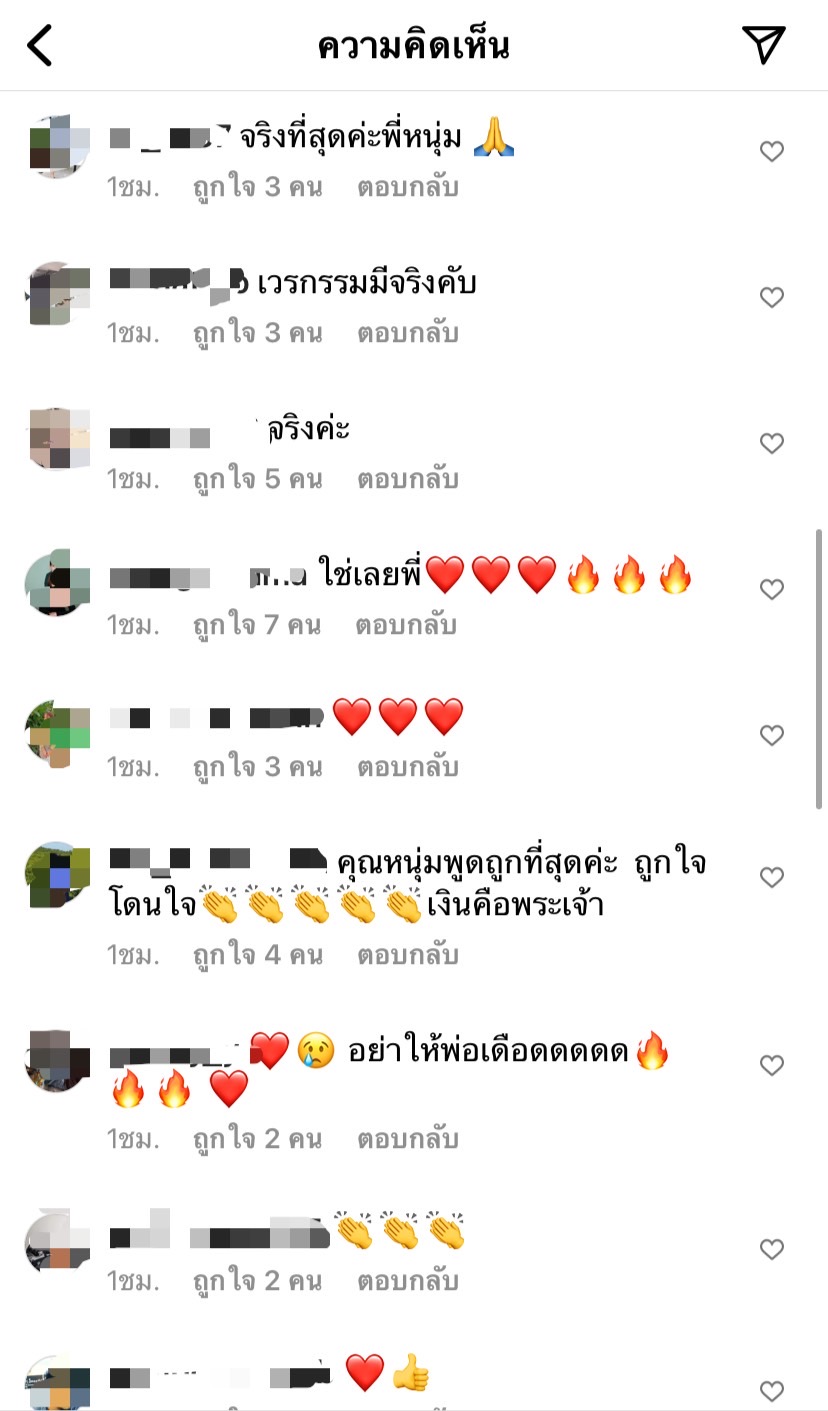
Task: Like the comment "จริงที่สุดค่ะพี่หนุ่ม"
Action: coord(772,152)
